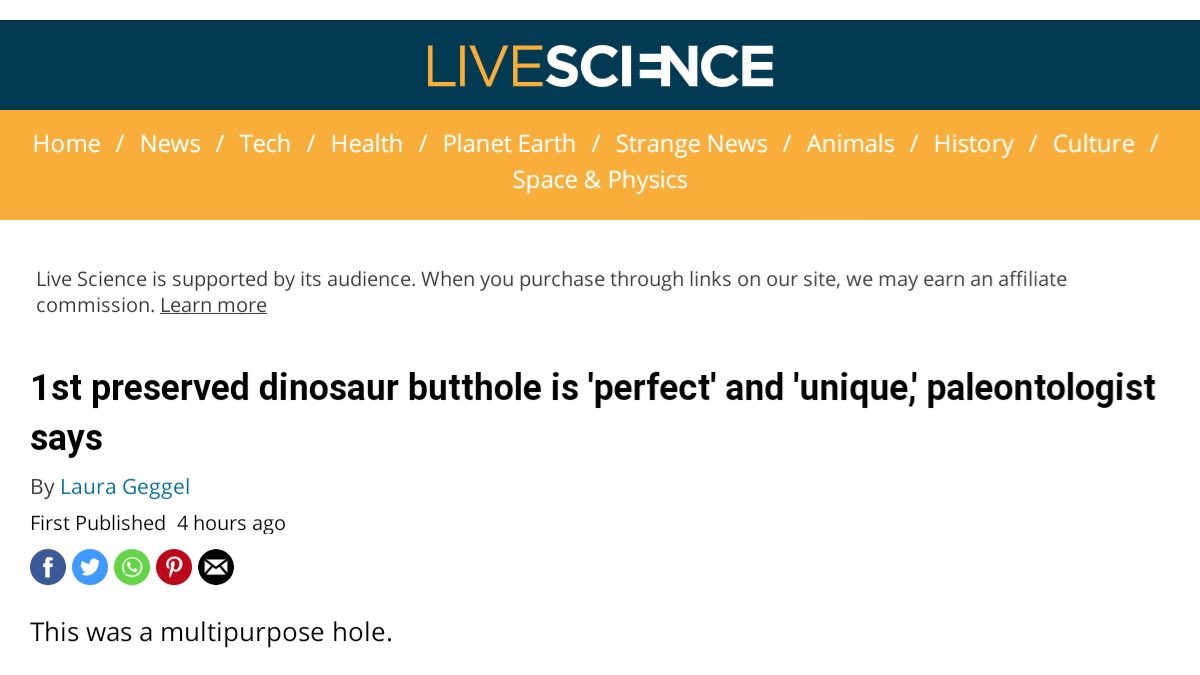Share the article on Facebook

click(48, 567)
